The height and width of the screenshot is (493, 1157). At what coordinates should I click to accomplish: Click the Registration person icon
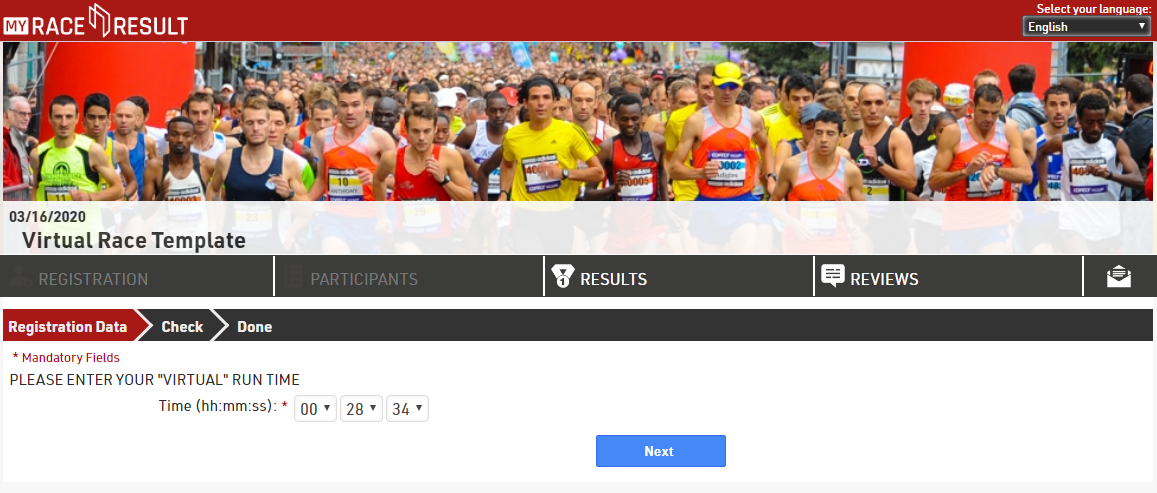tap(21, 278)
